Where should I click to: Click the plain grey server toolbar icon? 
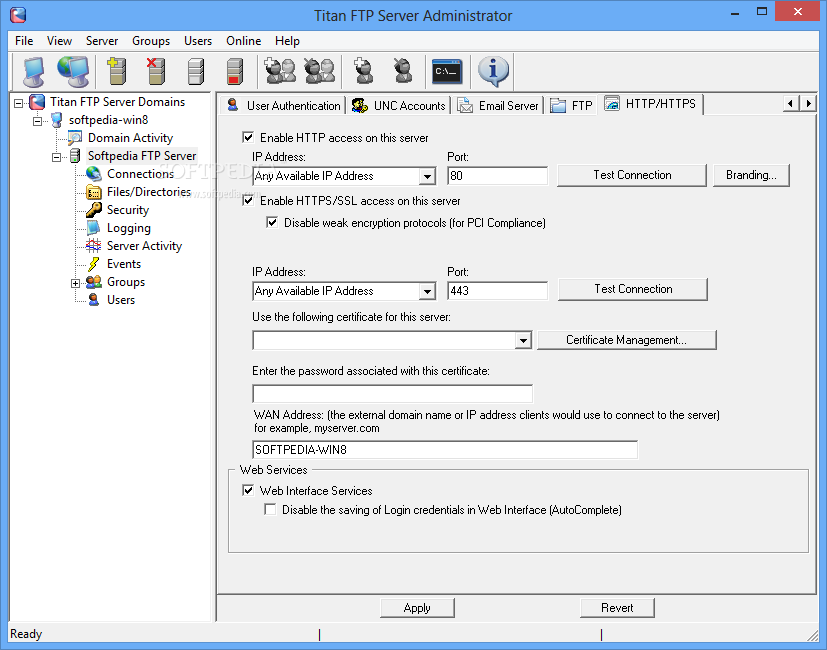pyautogui.click(x=195, y=71)
